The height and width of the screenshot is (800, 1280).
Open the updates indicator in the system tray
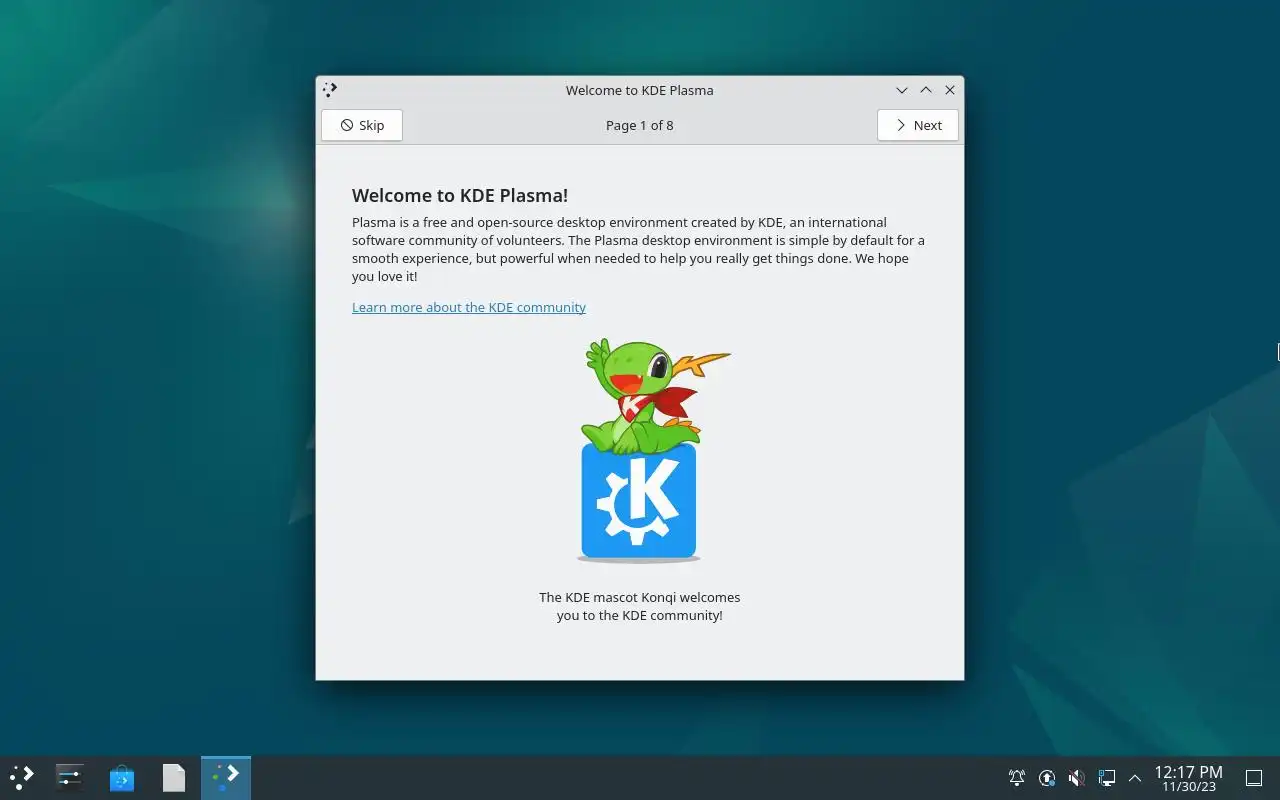[x=1047, y=777]
